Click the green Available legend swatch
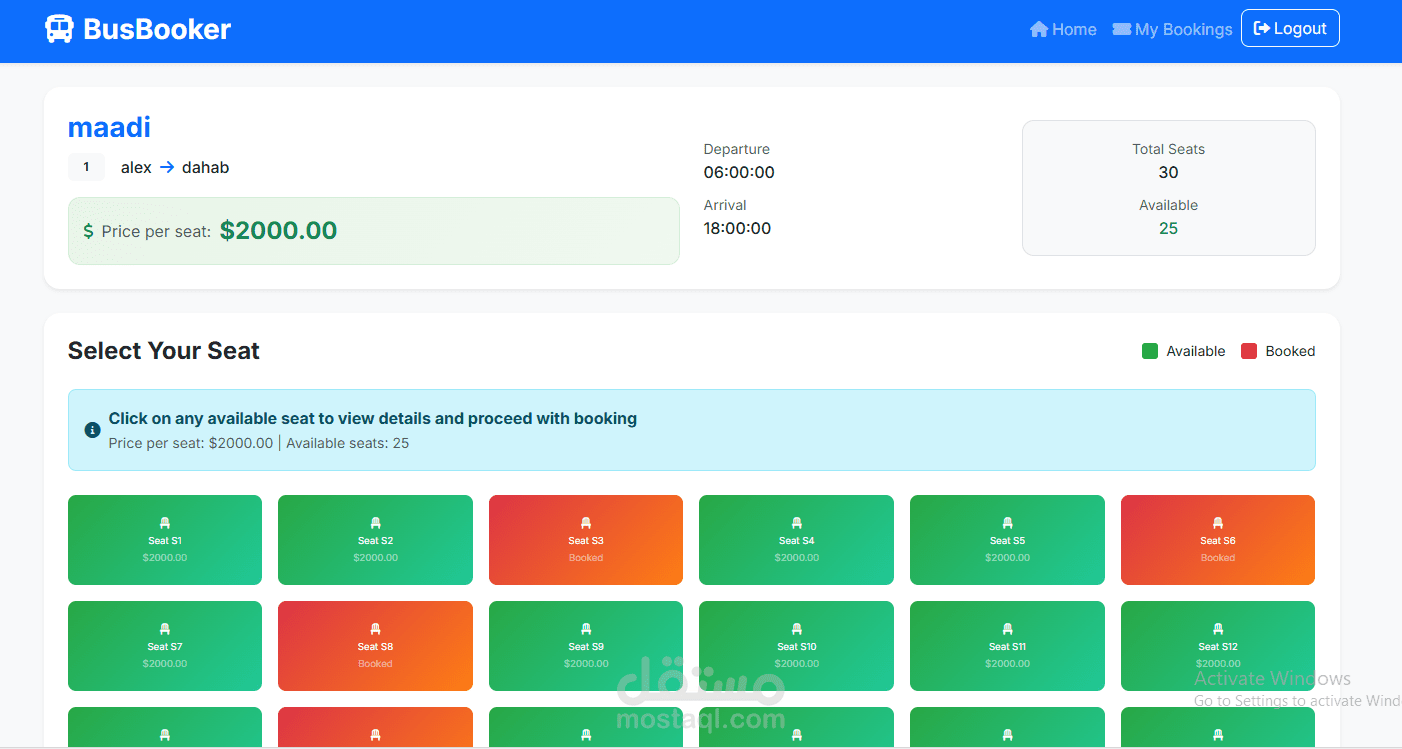This screenshot has width=1402, height=749. click(1150, 351)
